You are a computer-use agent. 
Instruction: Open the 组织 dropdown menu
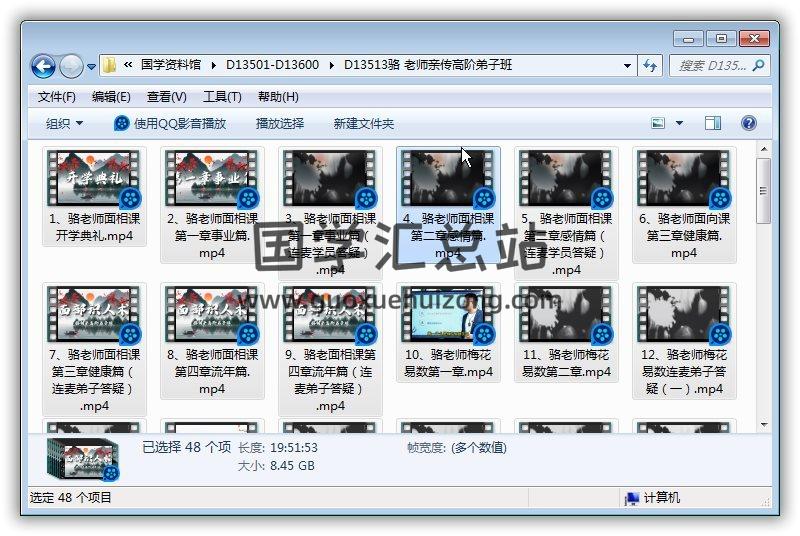64,123
